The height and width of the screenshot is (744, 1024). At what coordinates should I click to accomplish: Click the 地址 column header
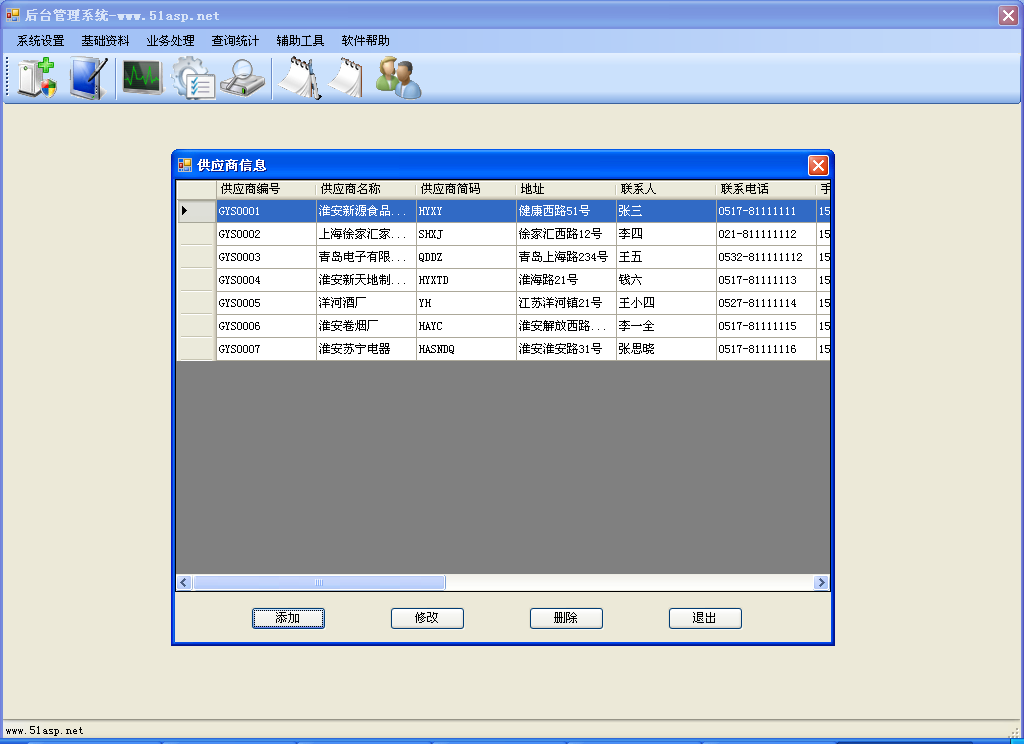(x=566, y=189)
